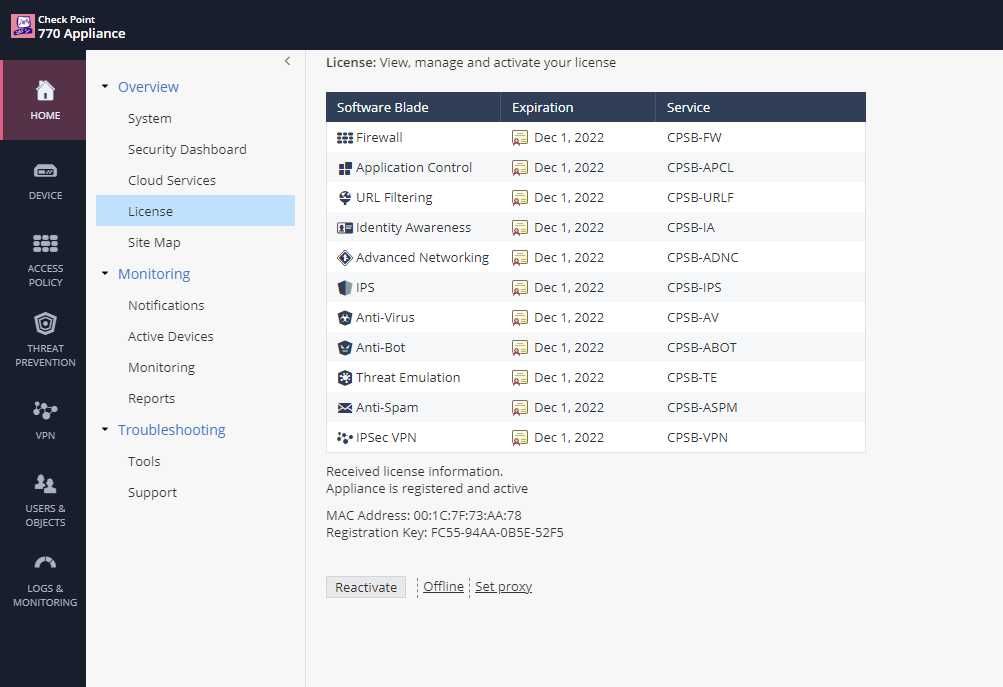Click the CPSB-APCL service cell
This screenshot has height=687, width=1003.
[x=700, y=168]
